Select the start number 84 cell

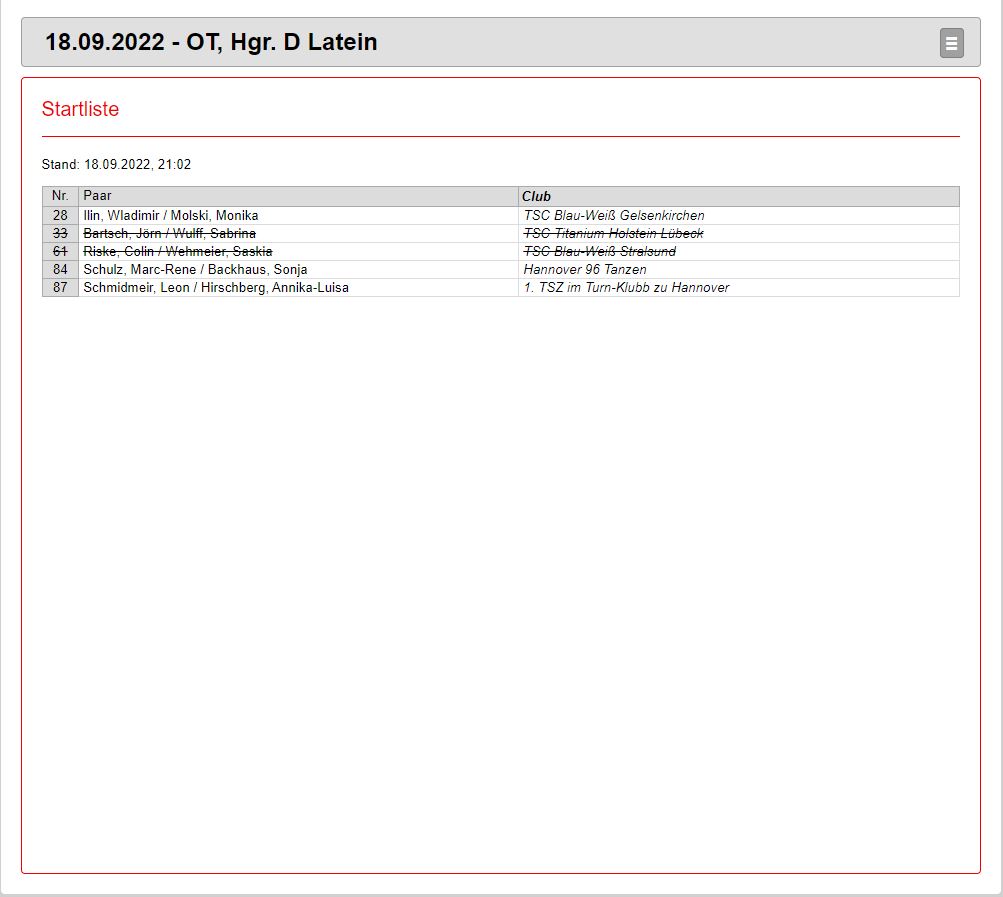coord(60,269)
